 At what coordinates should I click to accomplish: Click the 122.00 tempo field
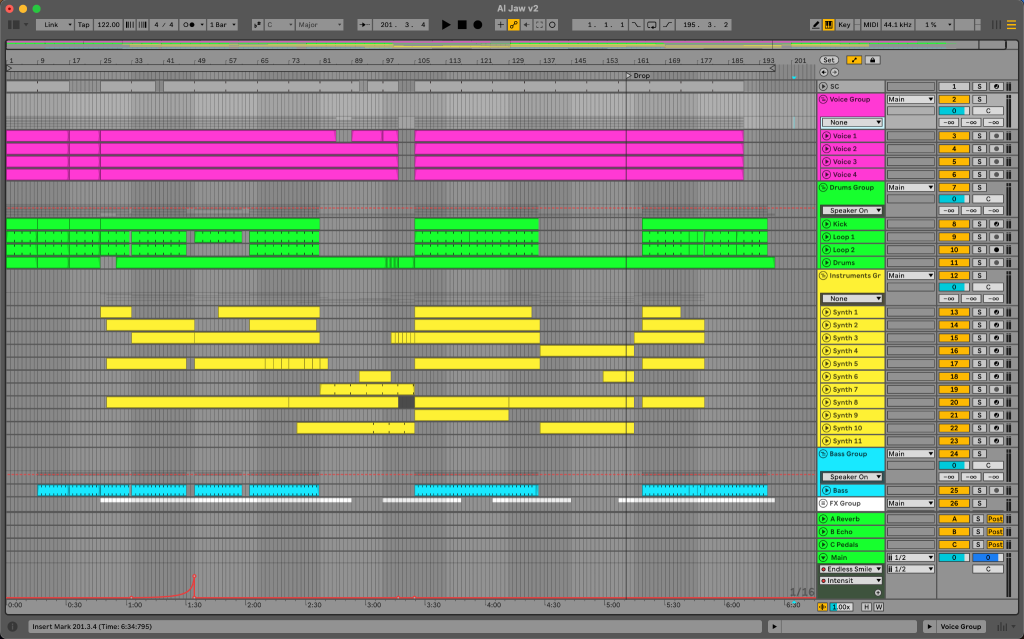[x=108, y=25]
